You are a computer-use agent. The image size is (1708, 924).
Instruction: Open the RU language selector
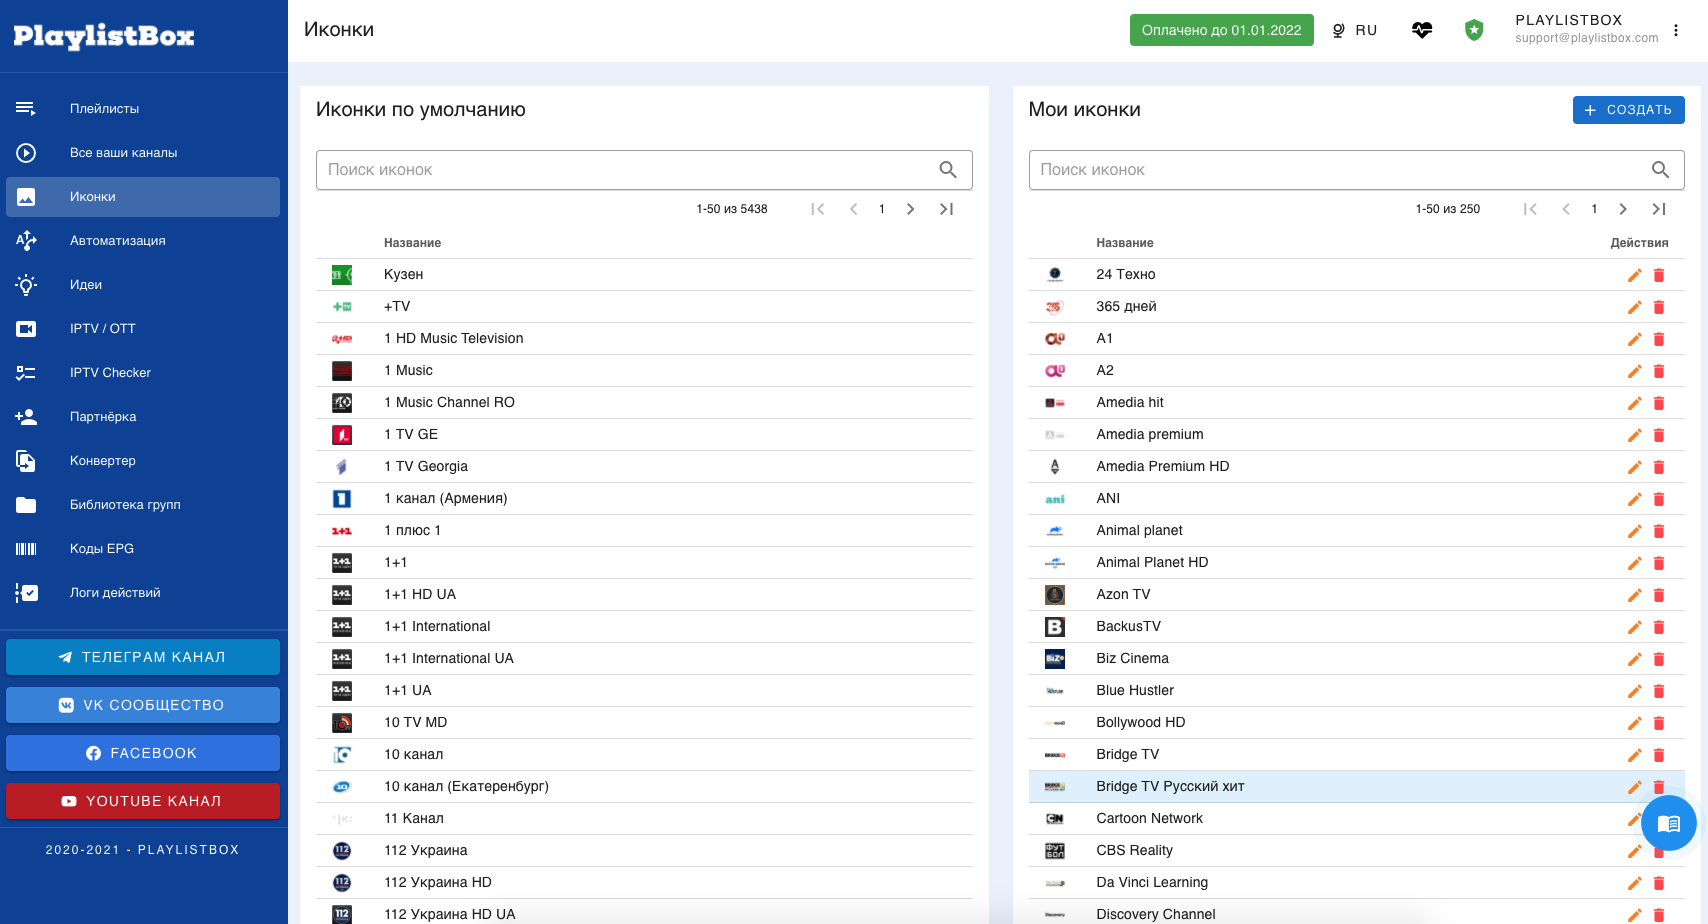[x=1355, y=30]
